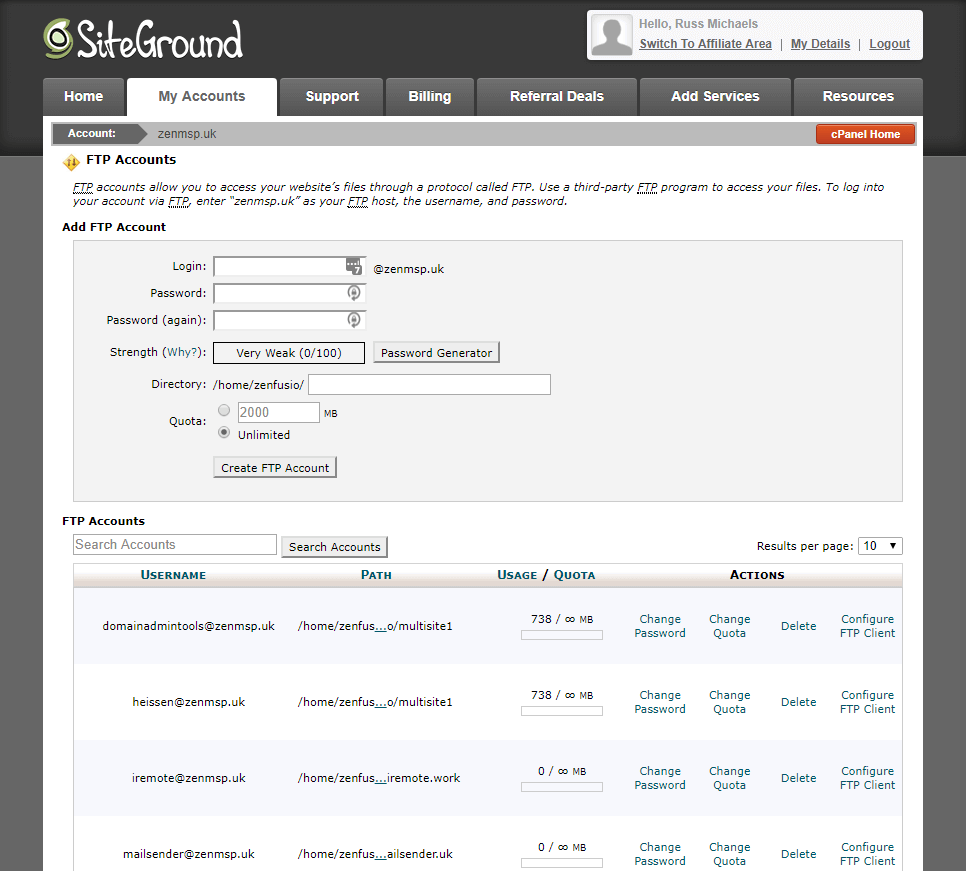Configure FTP Client for heissen@zenmsp.uk
This screenshot has height=871, width=966.
click(x=867, y=702)
